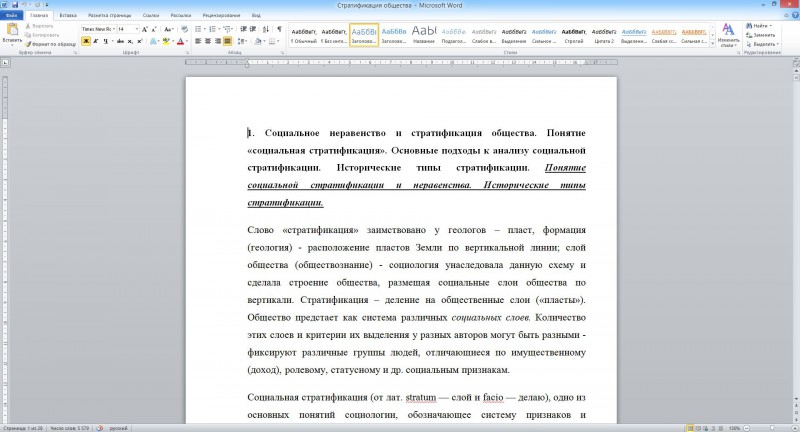Increase the paragraph indent
Screen dimensions: 800x432
pos(253,29)
